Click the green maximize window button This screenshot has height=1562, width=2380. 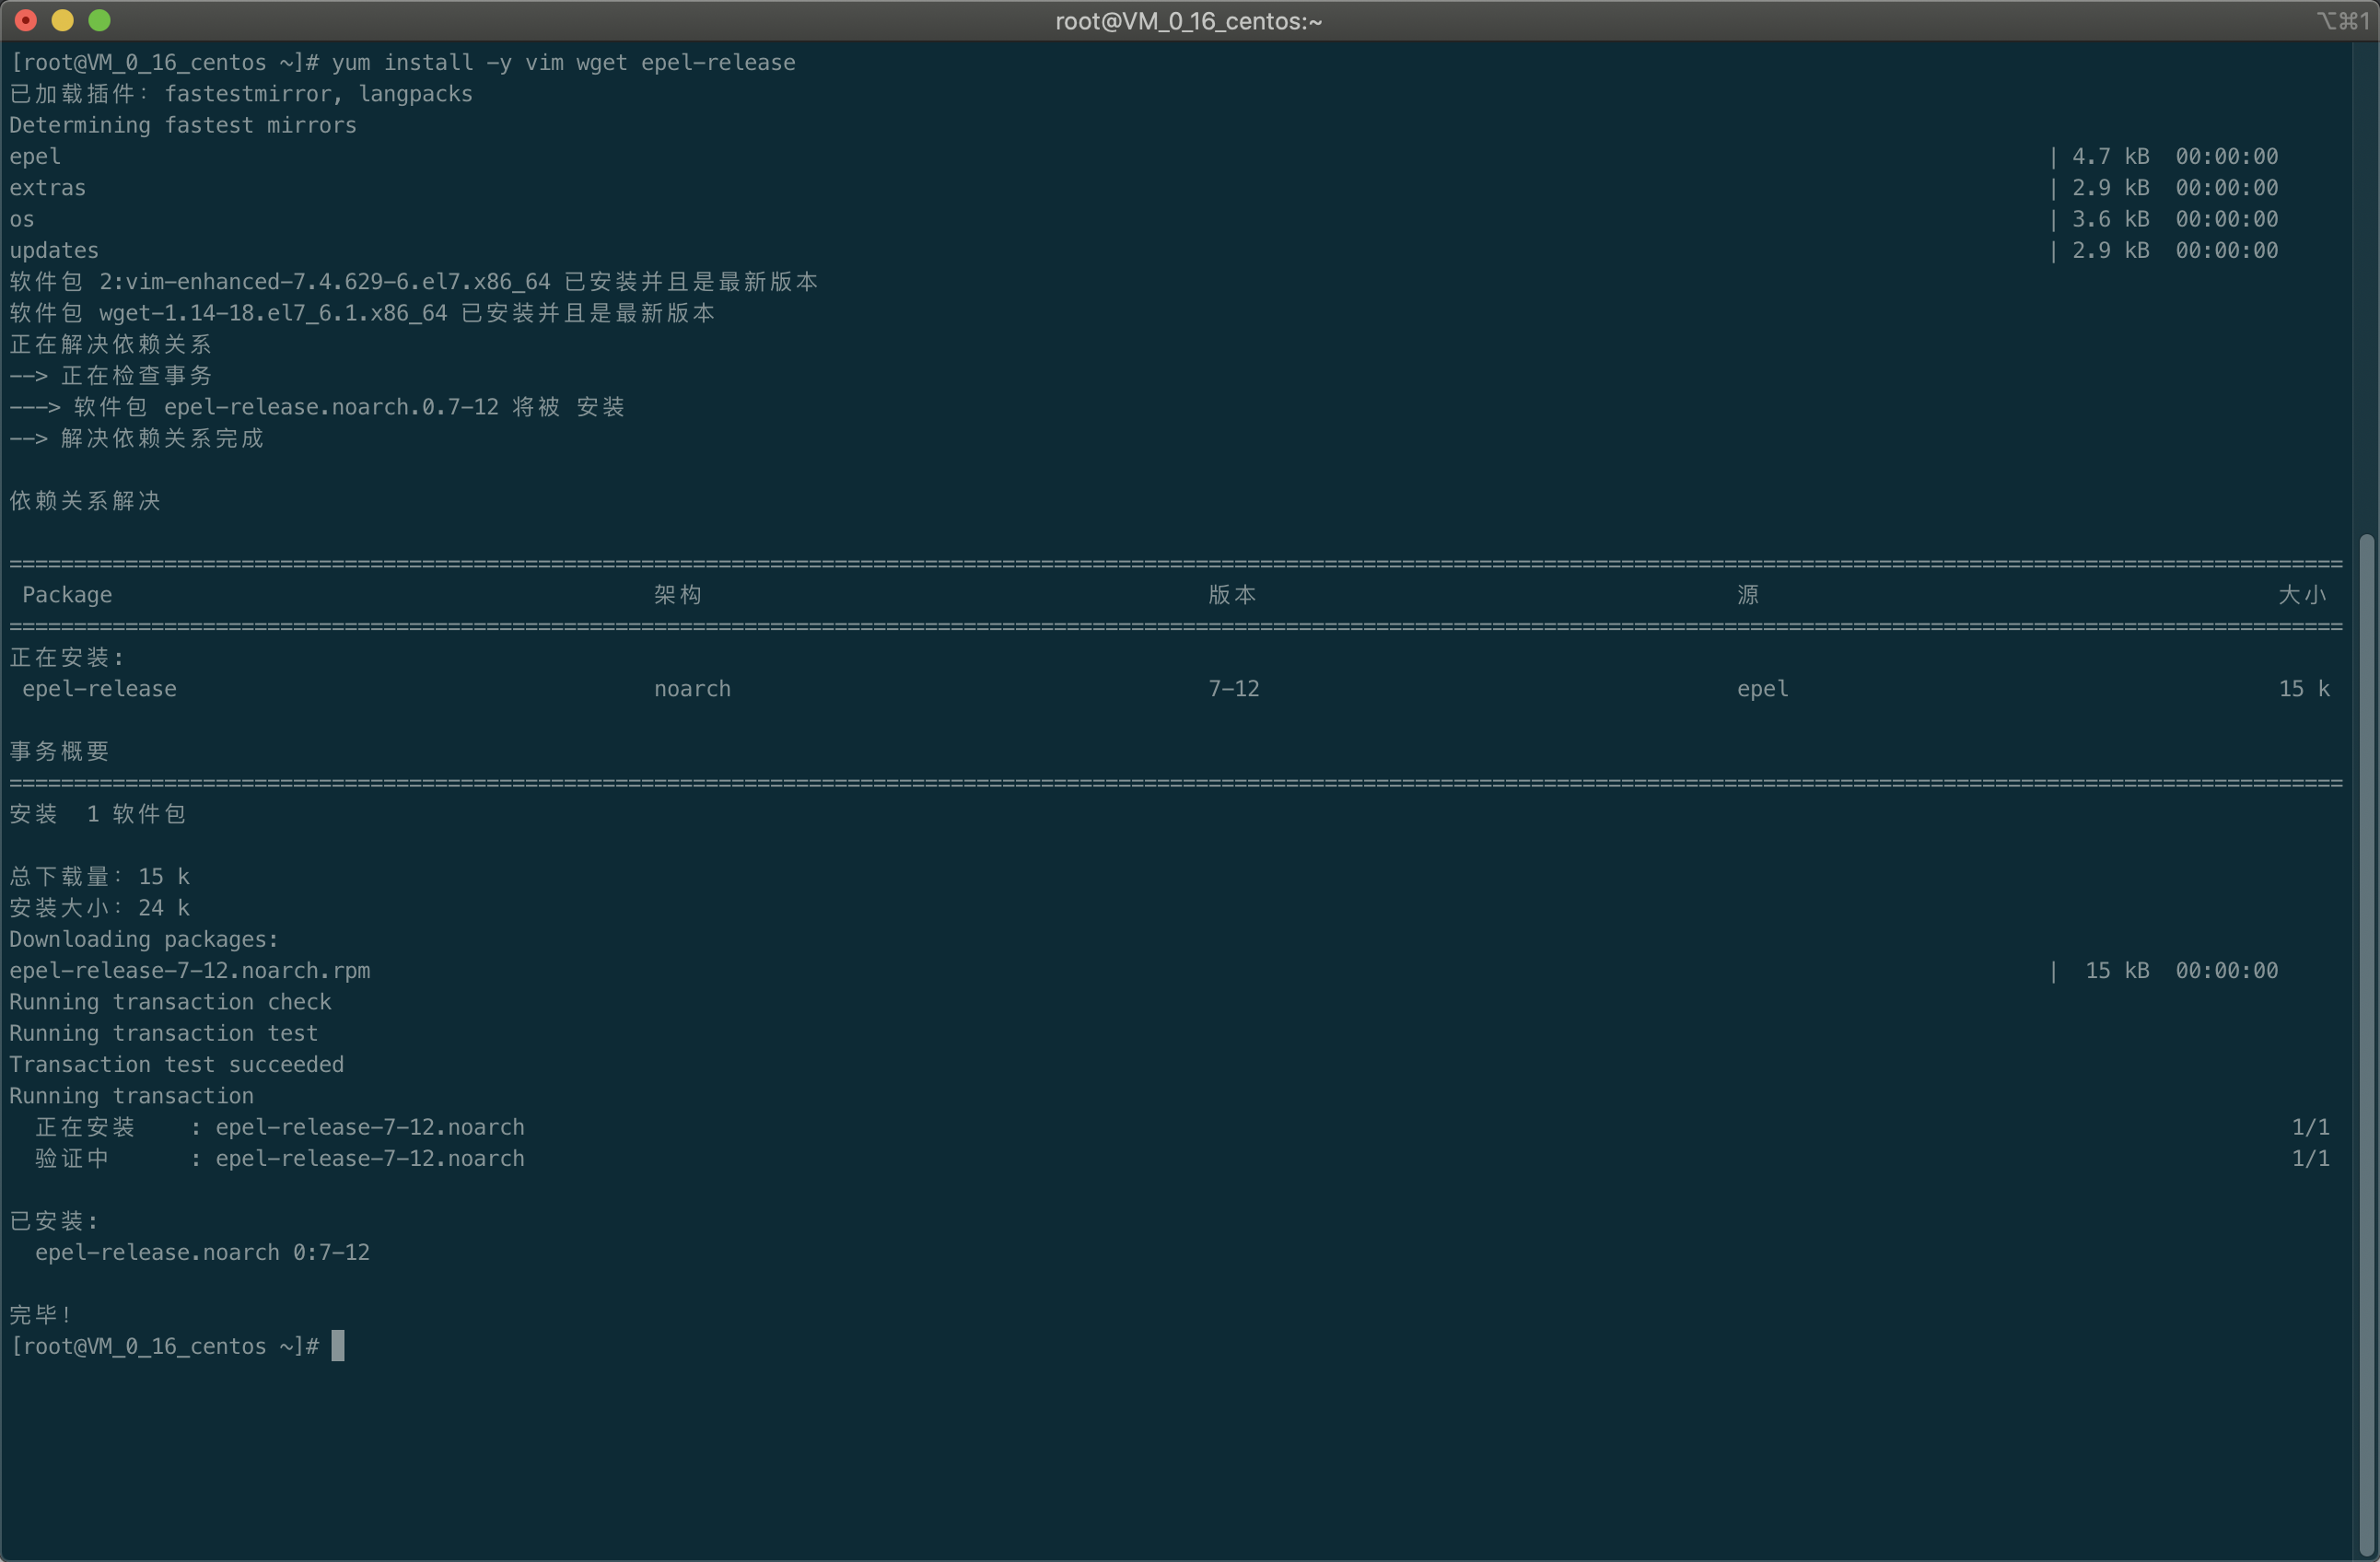pyautogui.click(x=99, y=20)
